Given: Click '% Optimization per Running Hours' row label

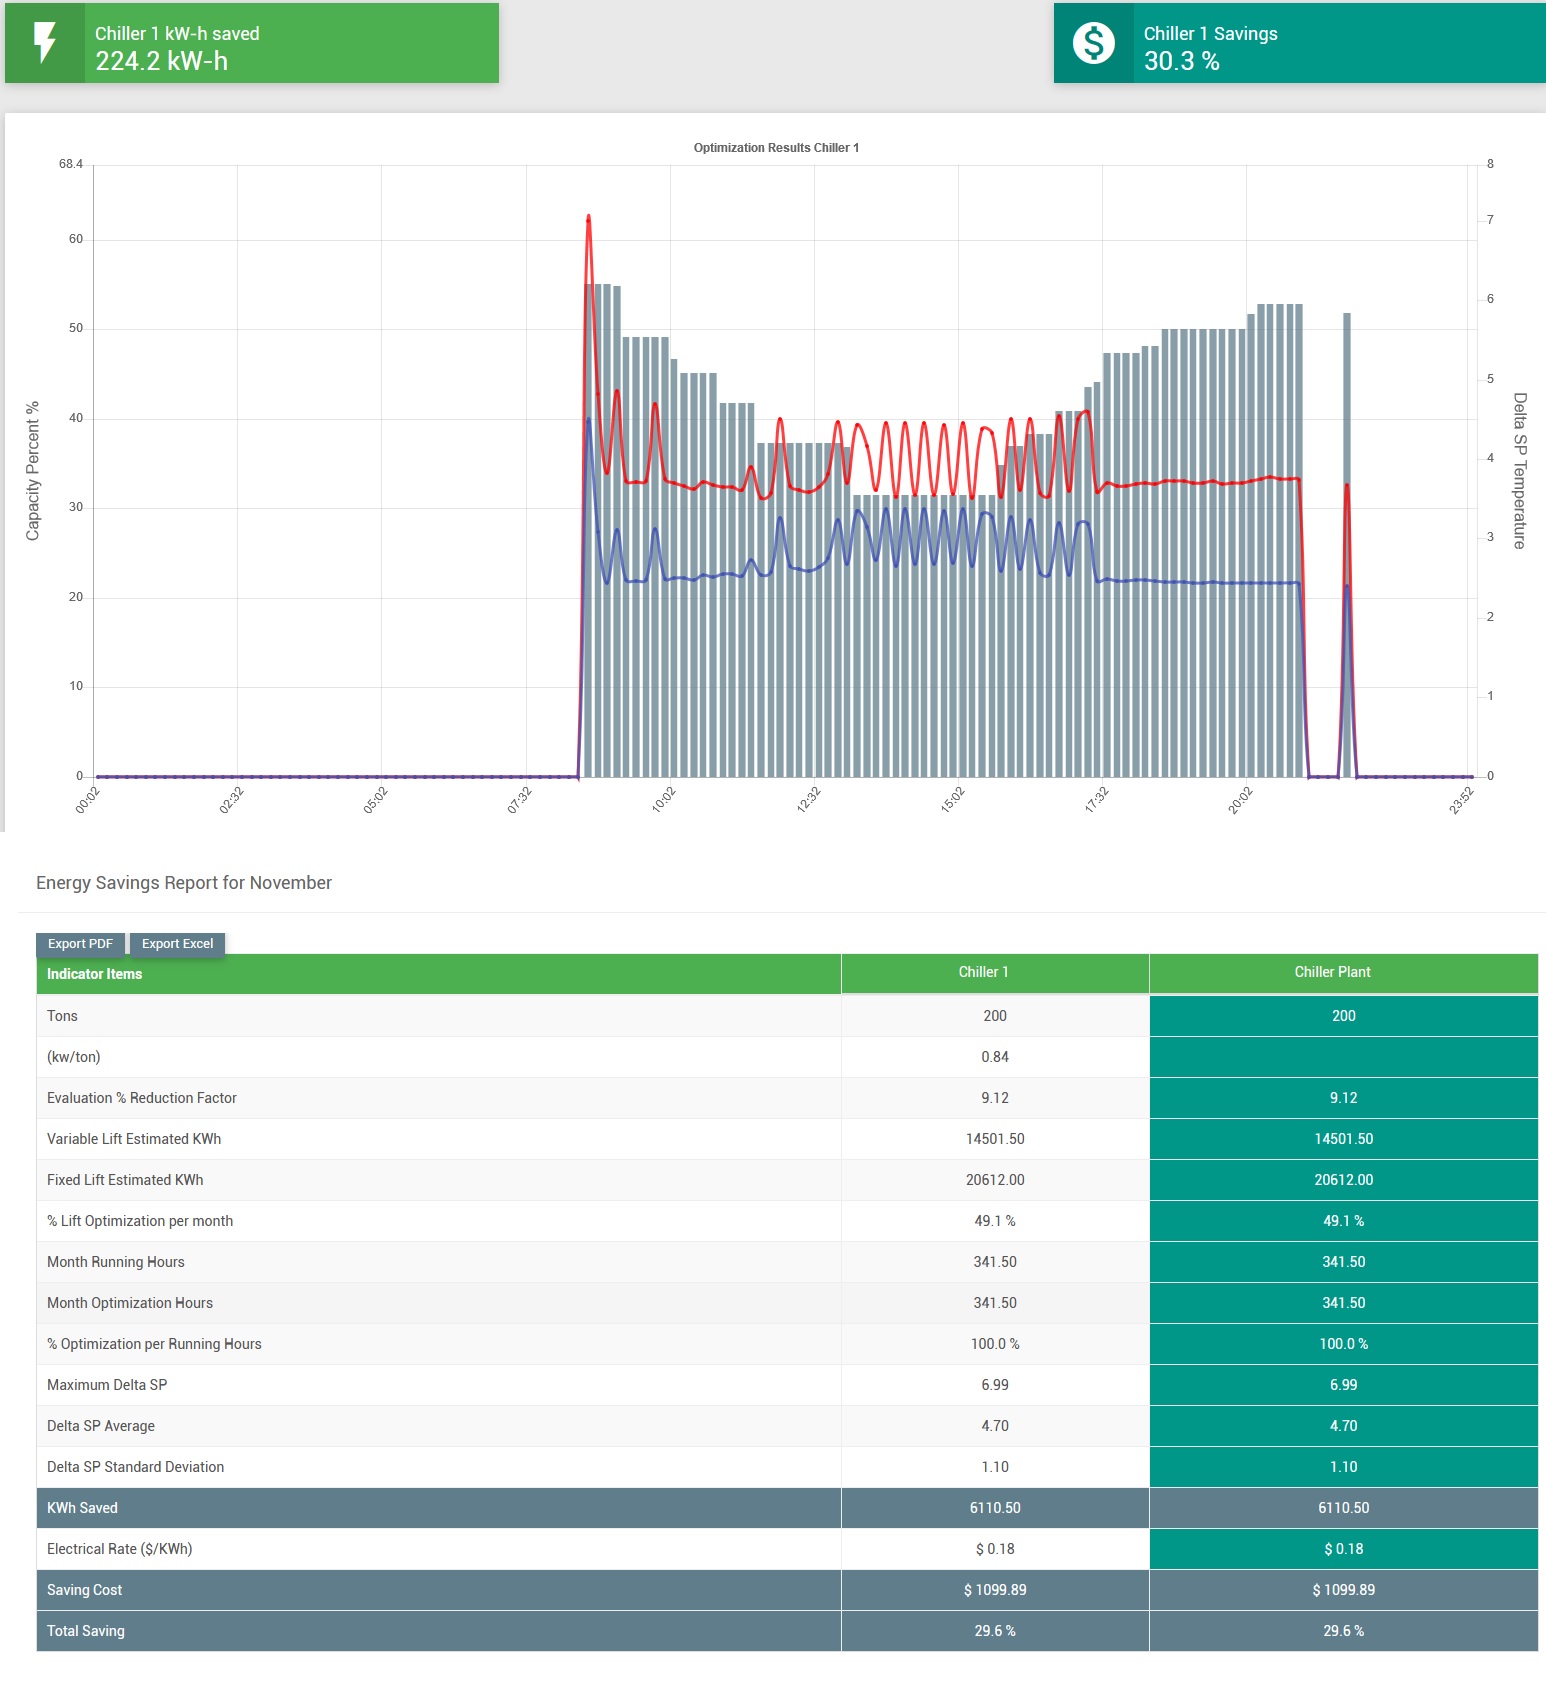Looking at the screenshot, I should 154,1344.
